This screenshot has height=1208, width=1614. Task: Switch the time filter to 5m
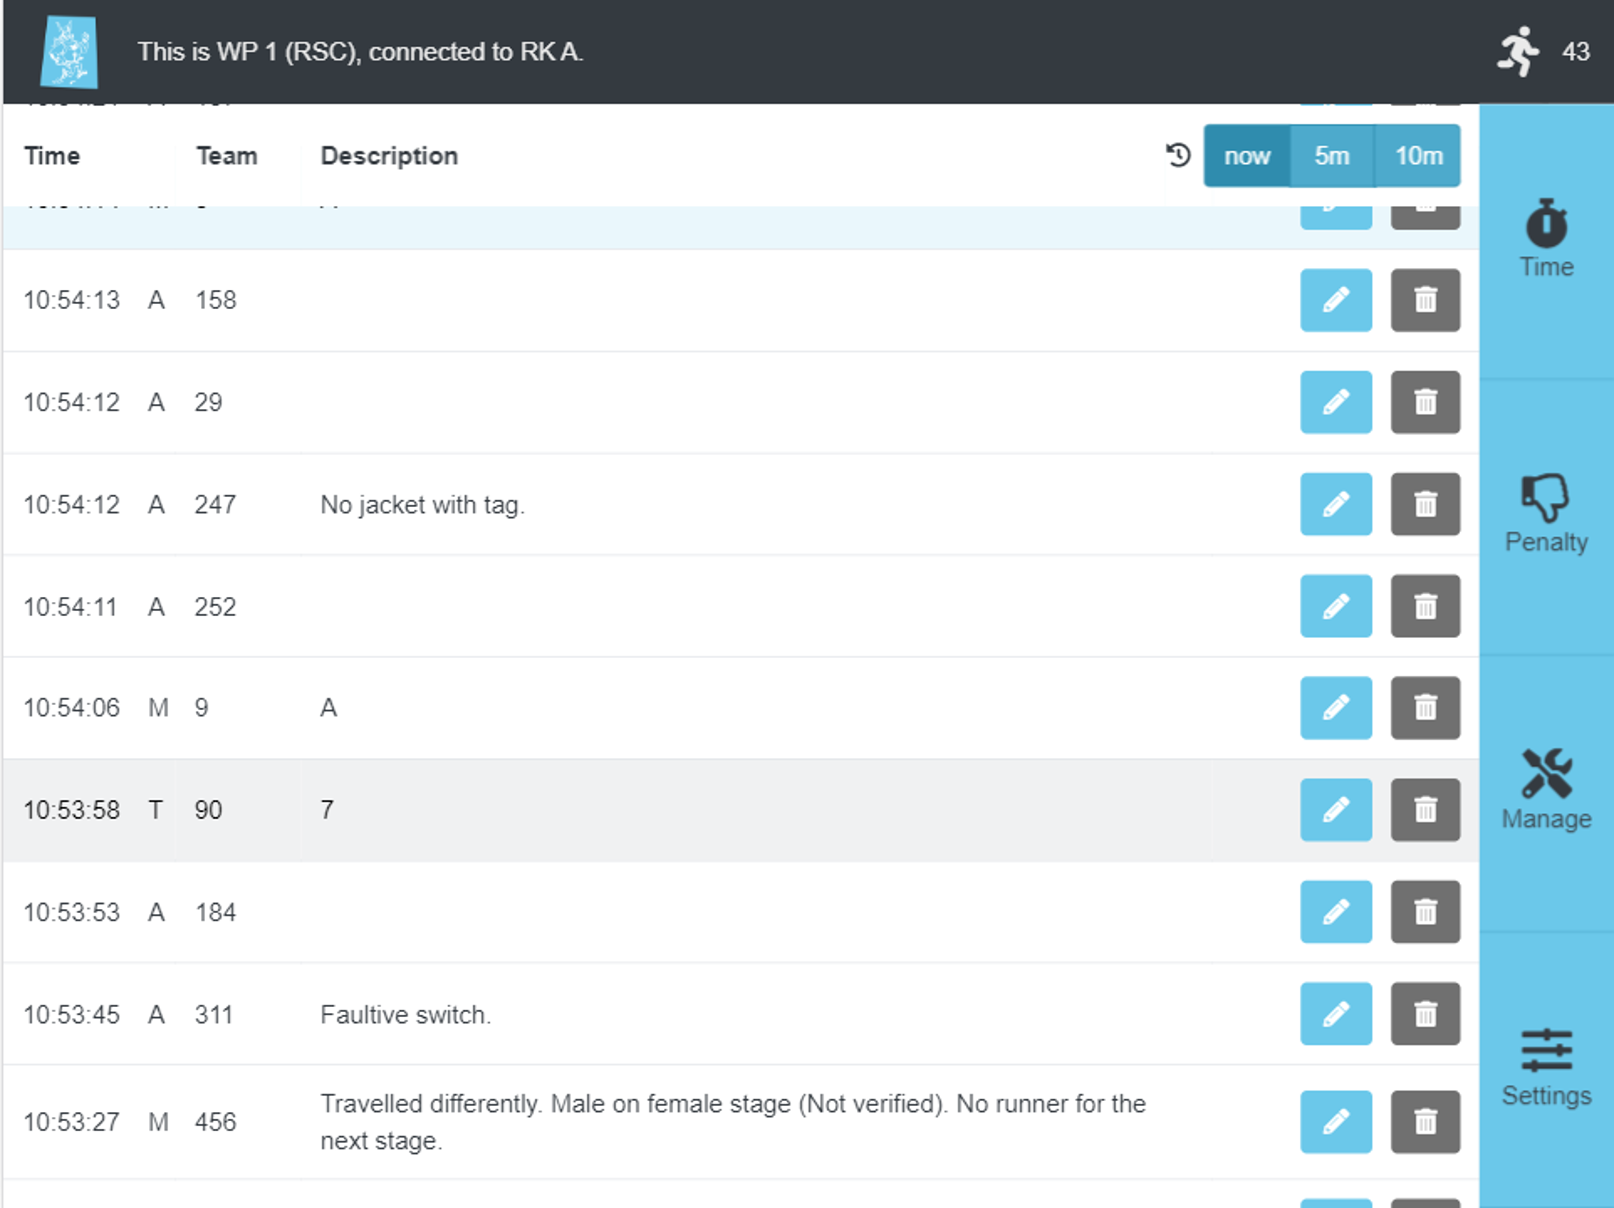click(x=1332, y=155)
